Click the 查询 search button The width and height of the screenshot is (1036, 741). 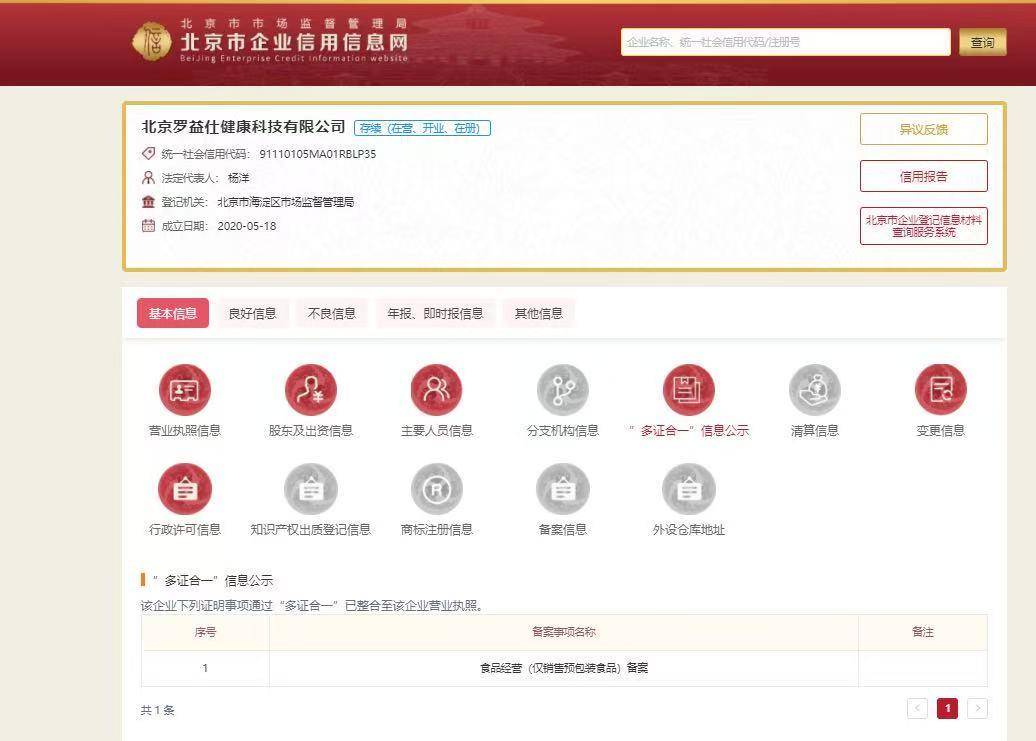[982, 42]
